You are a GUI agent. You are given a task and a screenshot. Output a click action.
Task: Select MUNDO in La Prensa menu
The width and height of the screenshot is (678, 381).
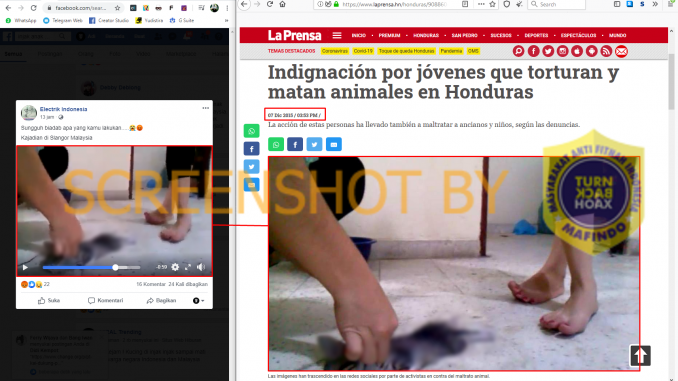click(x=617, y=35)
